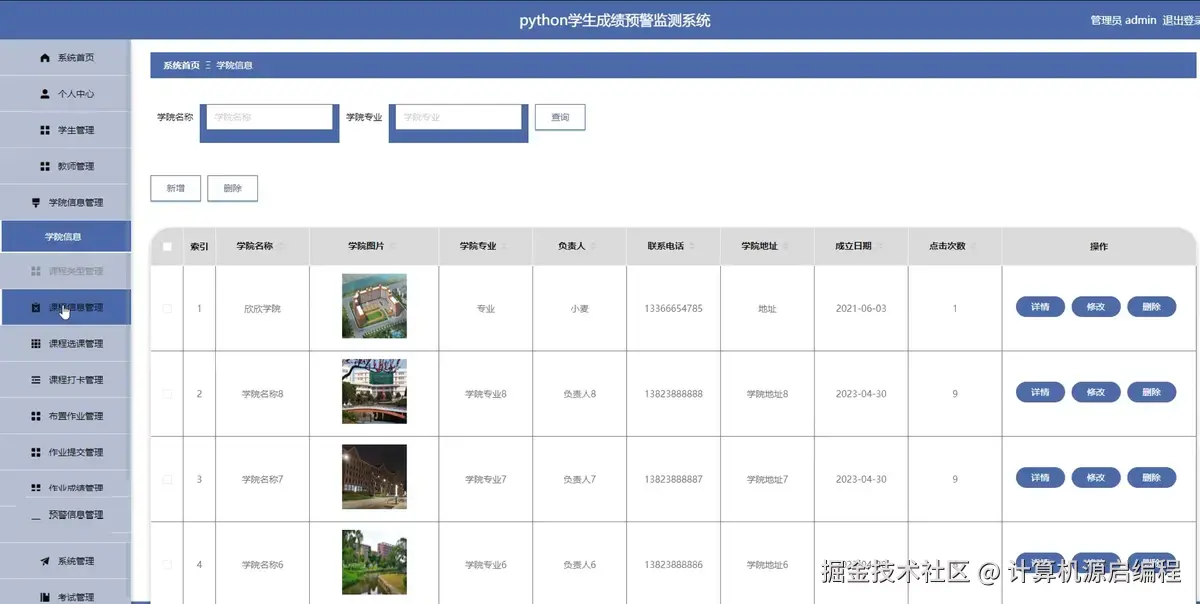Click the 负责人8 cell

point(580,394)
